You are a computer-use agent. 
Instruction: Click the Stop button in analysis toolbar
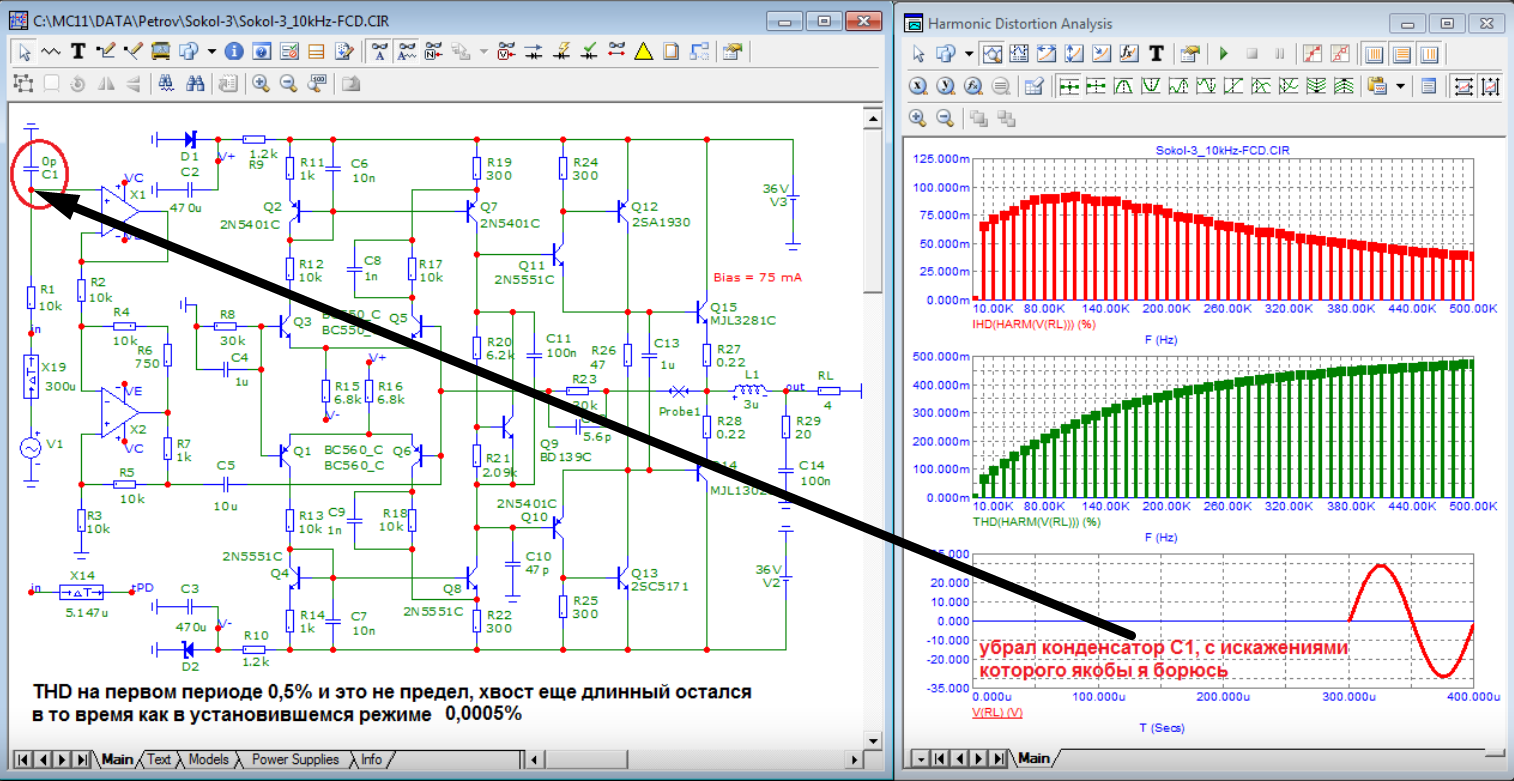tap(1252, 53)
